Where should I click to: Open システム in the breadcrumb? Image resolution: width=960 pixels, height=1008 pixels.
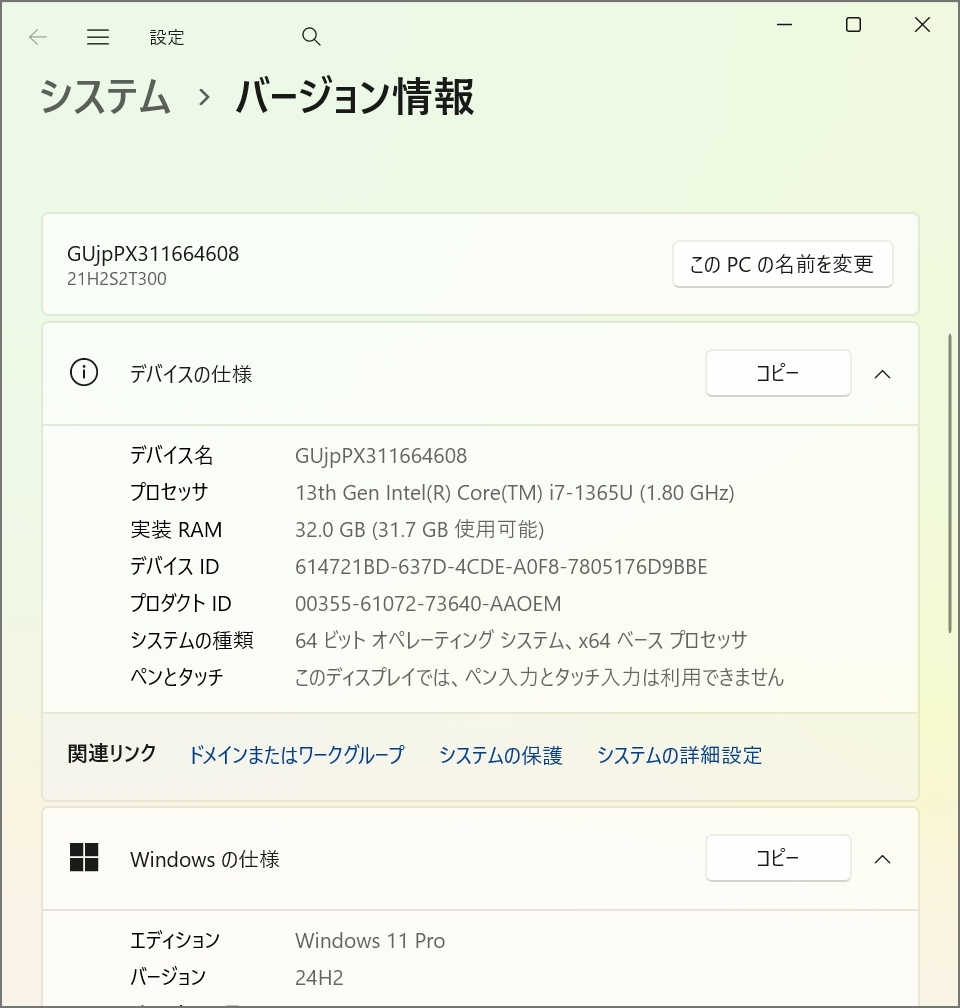[104, 98]
